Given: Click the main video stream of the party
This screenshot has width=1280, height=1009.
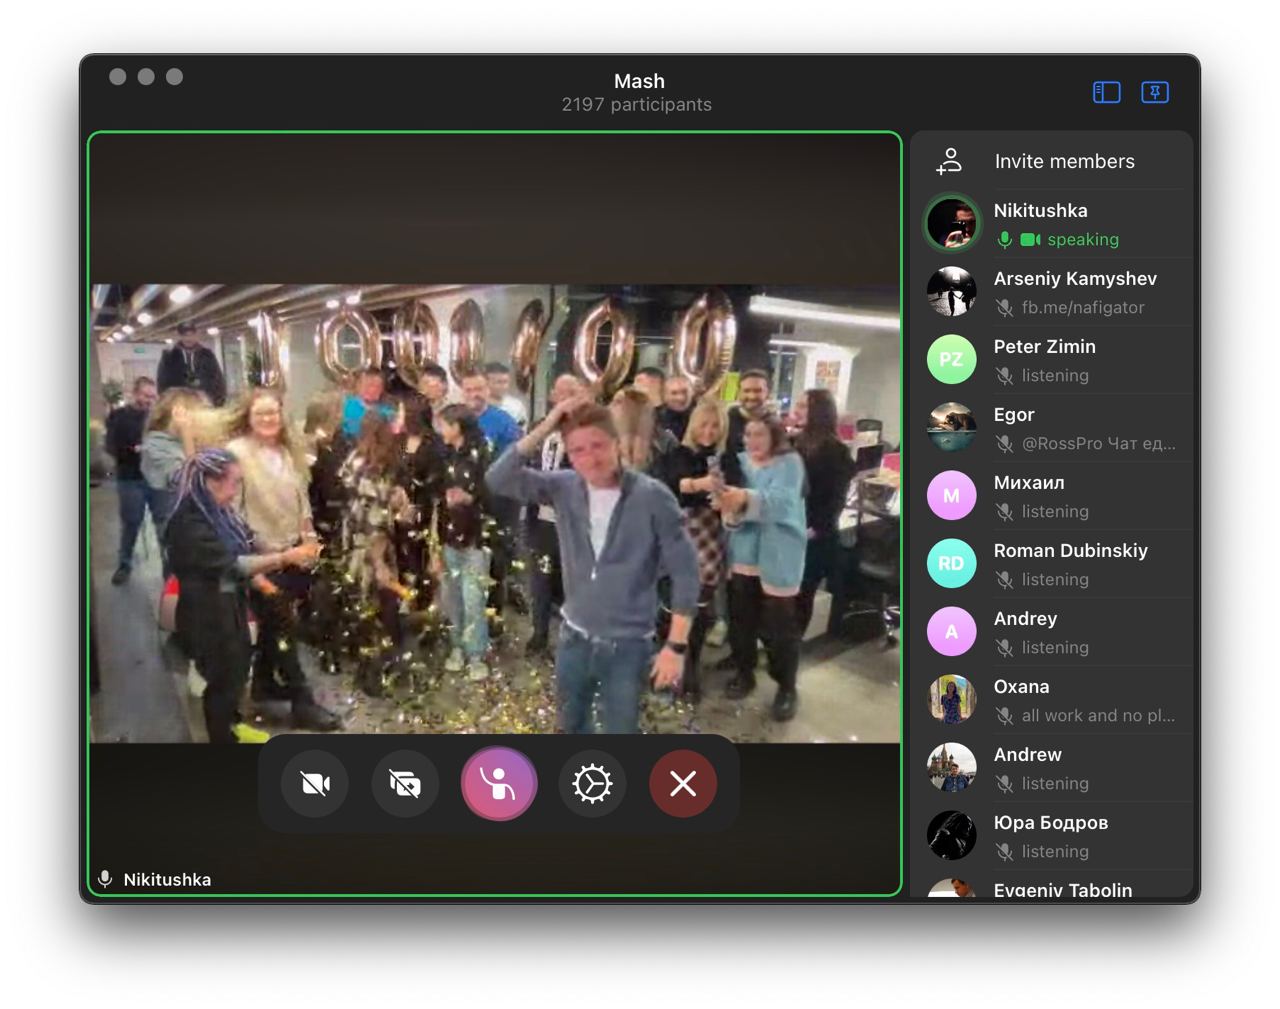Looking at the screenshot, I should tap(495, 514).
